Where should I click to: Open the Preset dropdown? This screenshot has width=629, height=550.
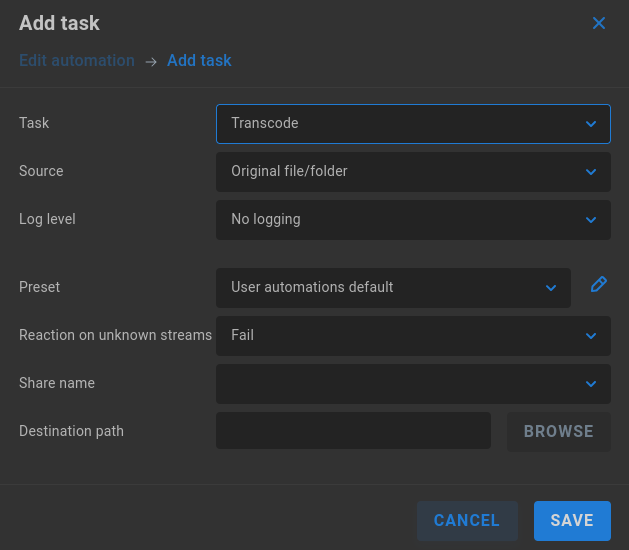point(393,288)
